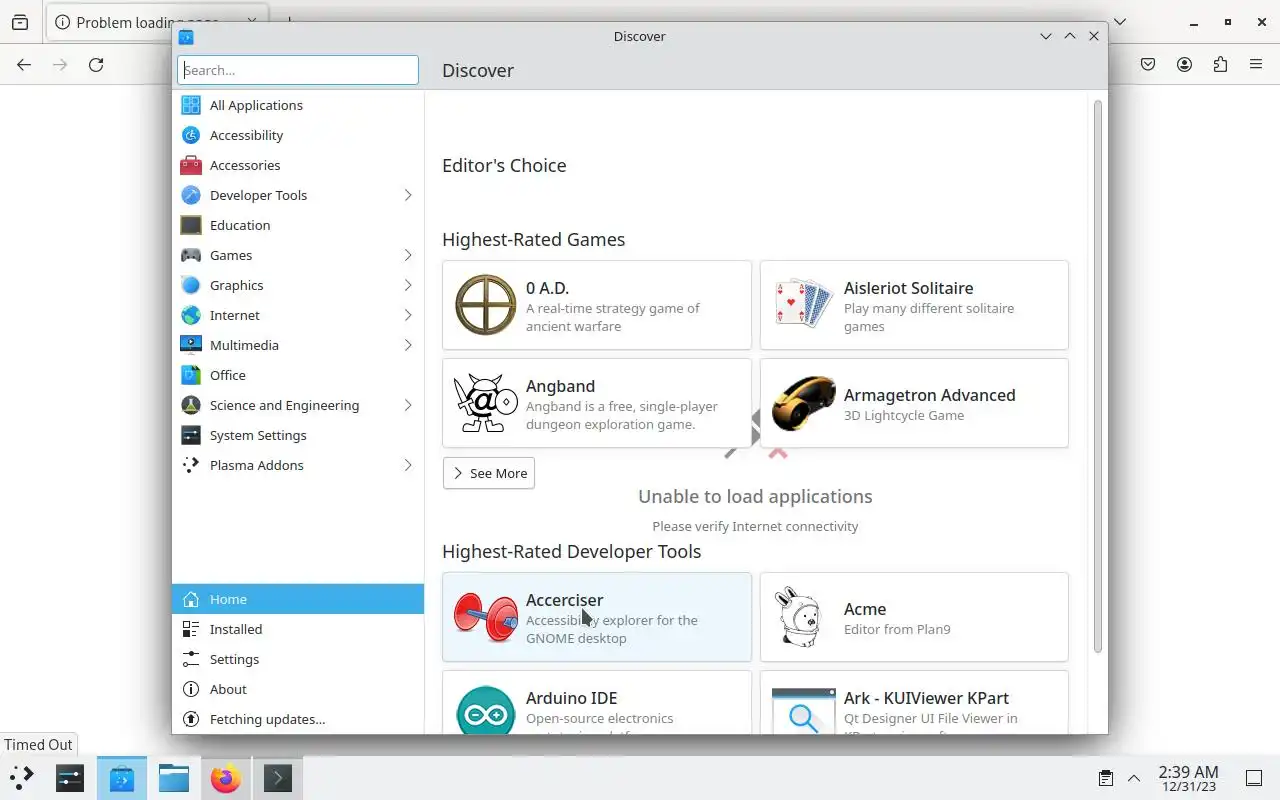Select the Office category label

(228, 375)
